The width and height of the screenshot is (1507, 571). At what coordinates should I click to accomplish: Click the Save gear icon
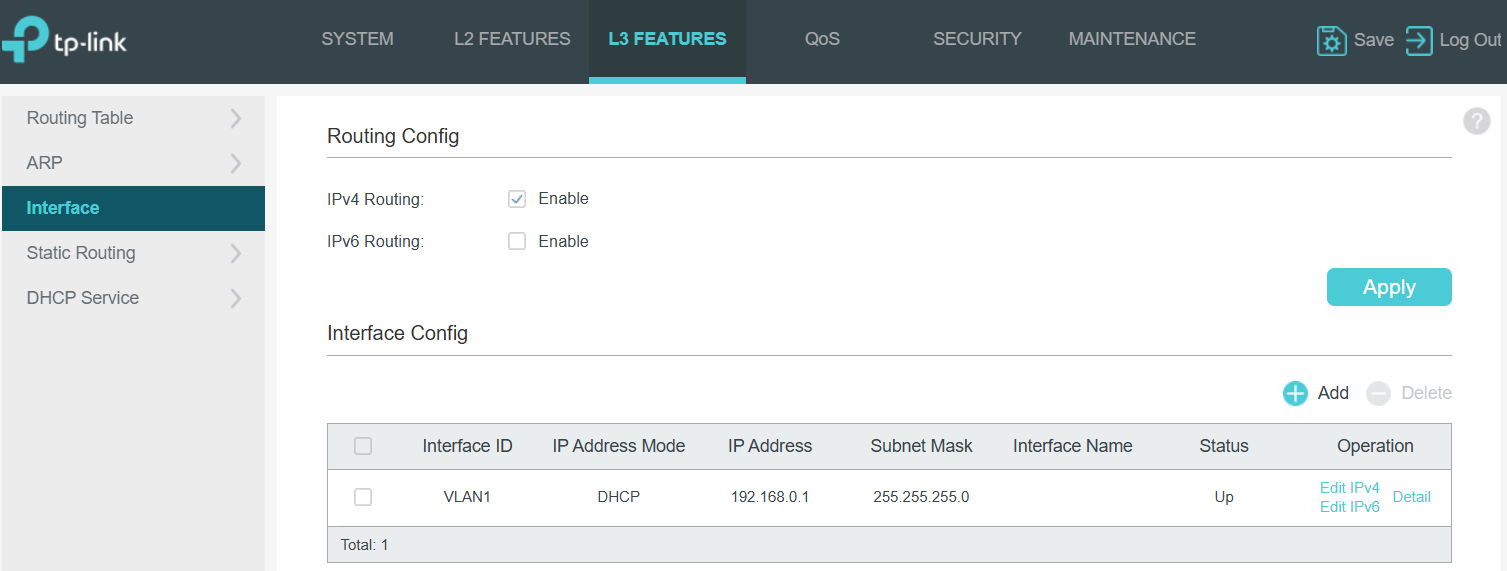(1331, 41)
